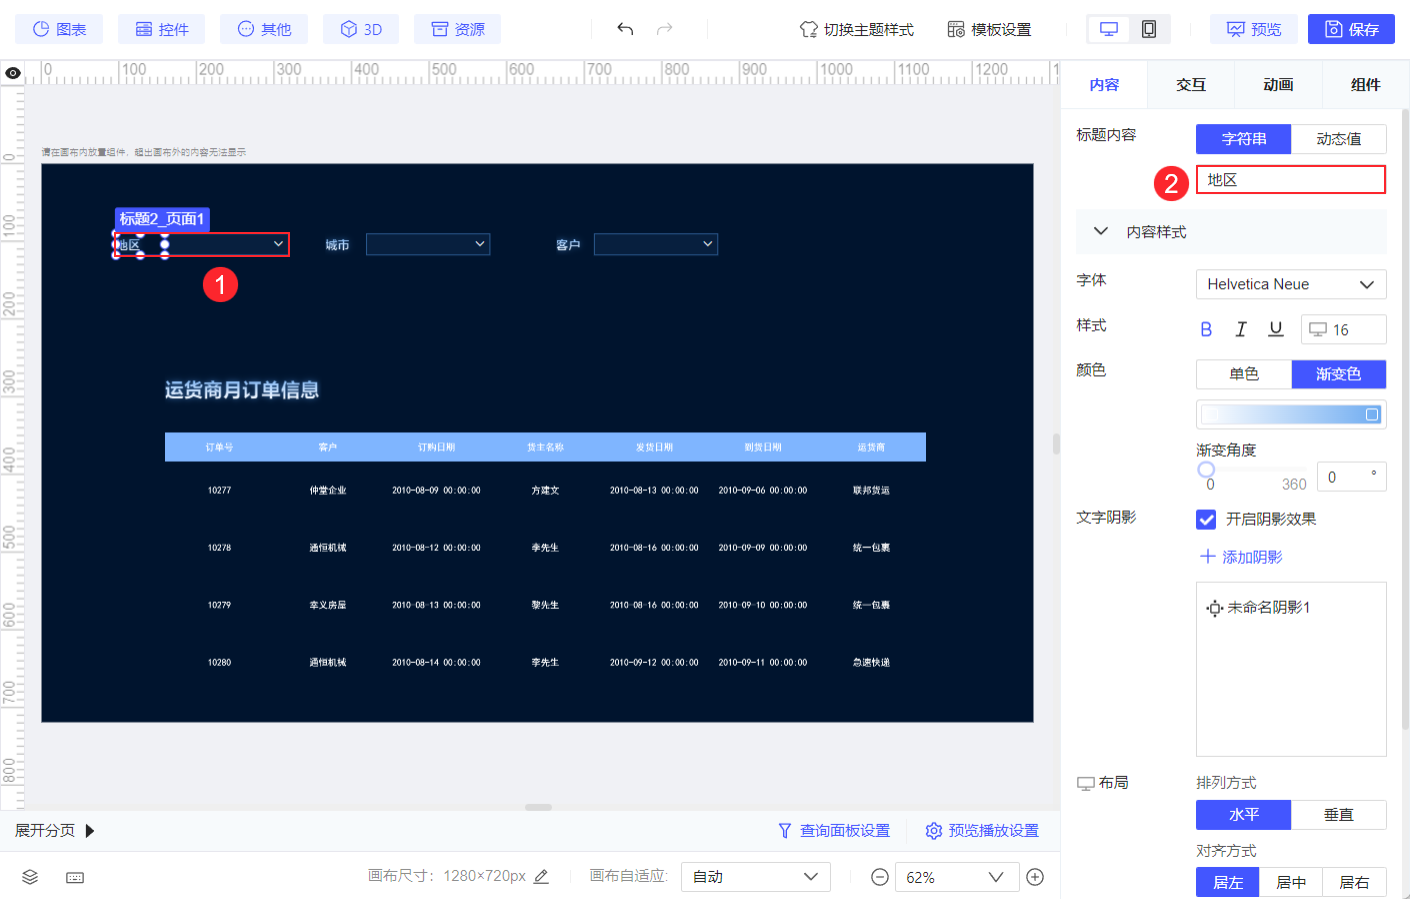The width and height of the screenshot is (1410, 899).
Task: Click the keyboard shortcuts icon
Action: [x=75, y=877]
